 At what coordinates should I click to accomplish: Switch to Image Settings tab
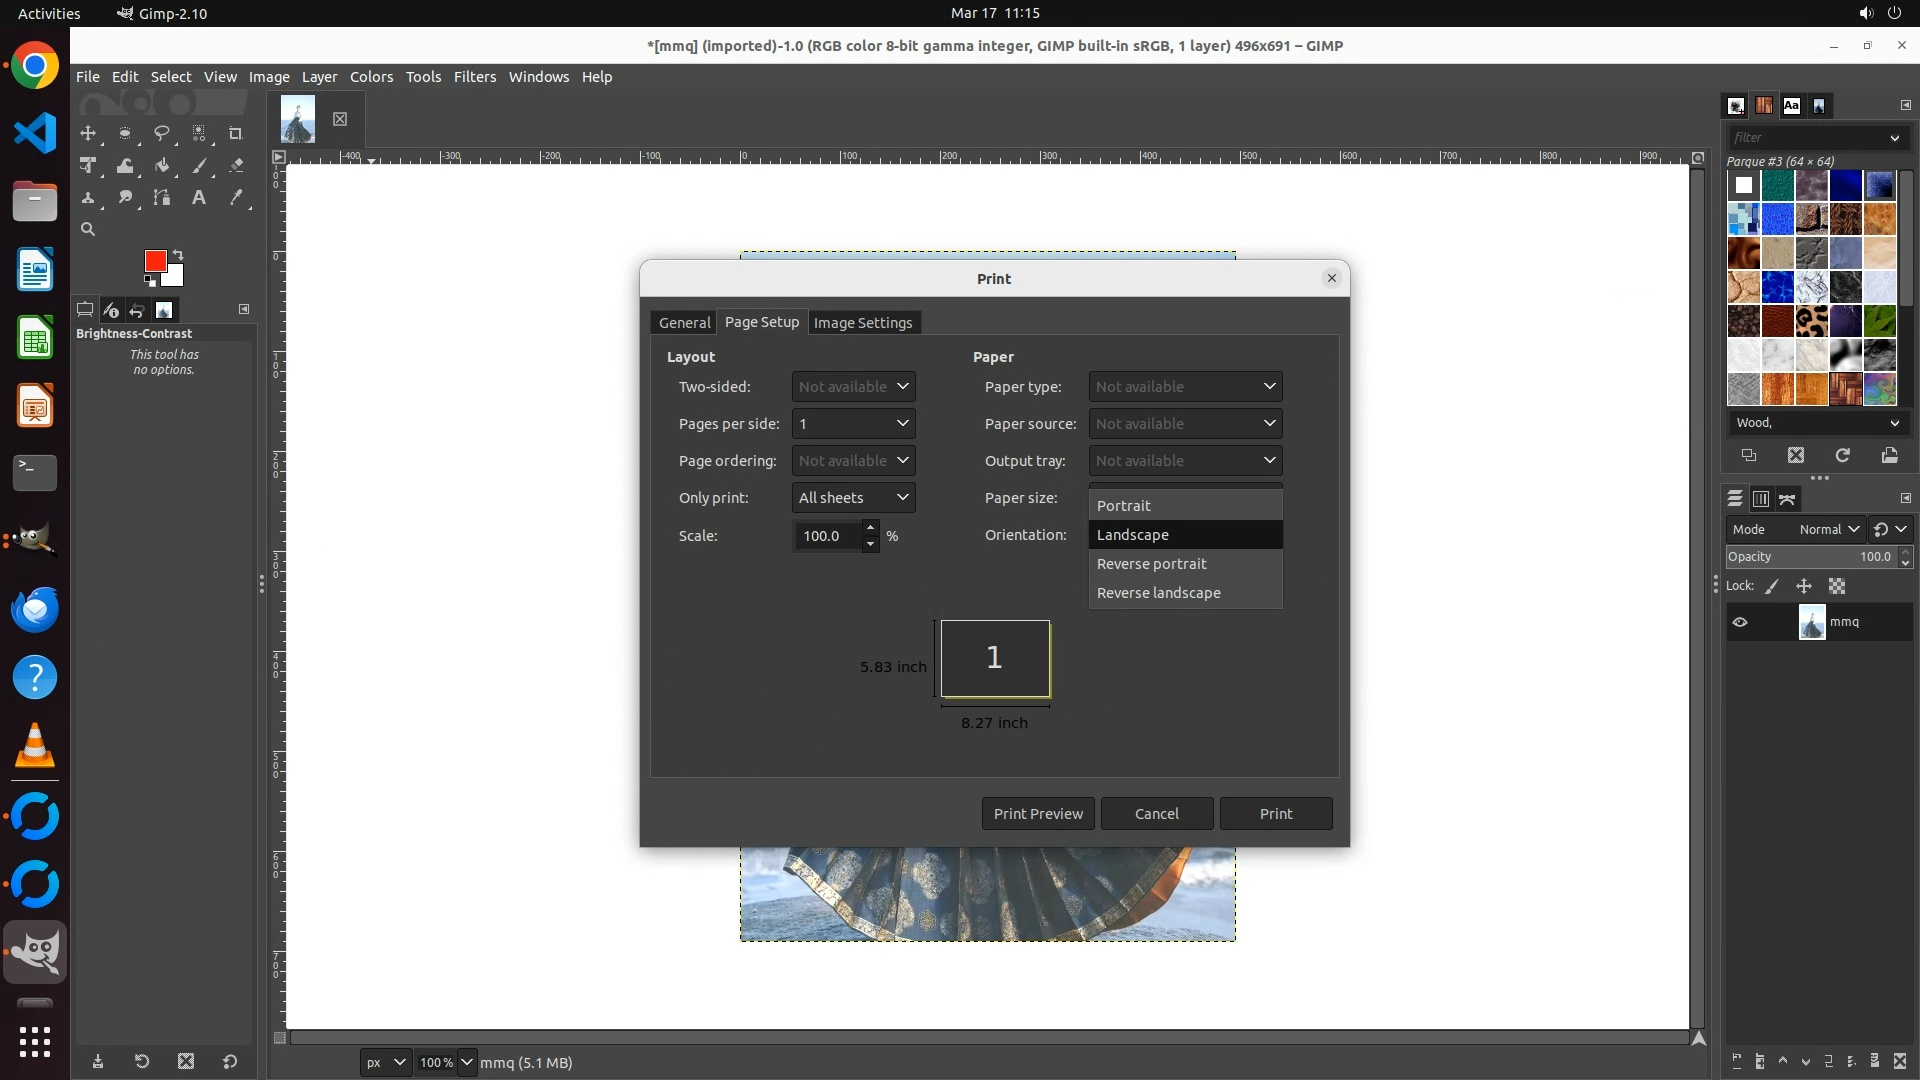tap(862, 323)
